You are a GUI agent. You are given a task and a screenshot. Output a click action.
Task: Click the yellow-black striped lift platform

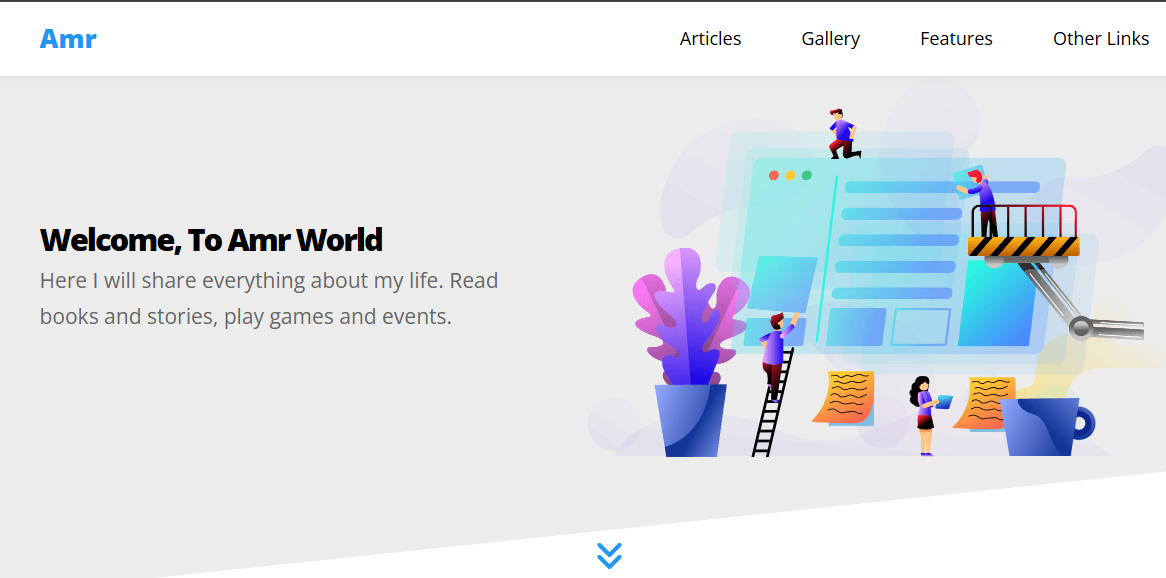1023,246
